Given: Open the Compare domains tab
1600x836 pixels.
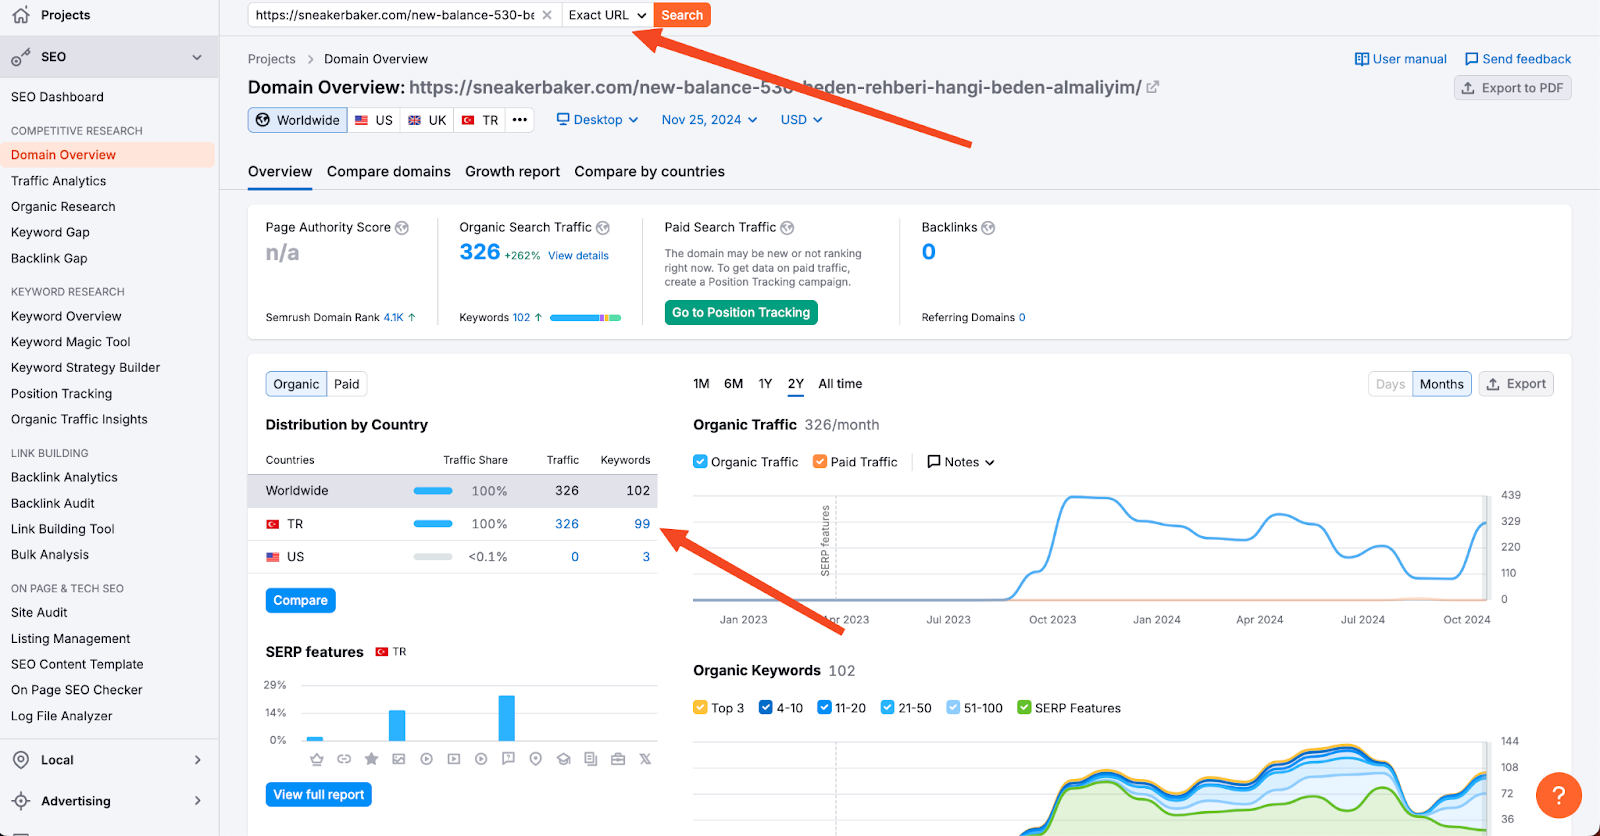Looking at the screenshot, I should [x=389, y=172].
